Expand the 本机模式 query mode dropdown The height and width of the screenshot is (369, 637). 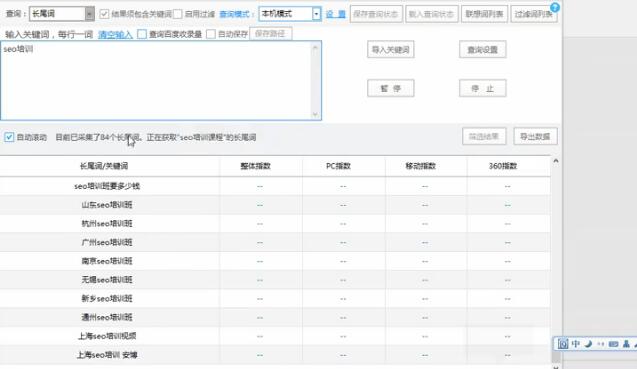point(316,14)
